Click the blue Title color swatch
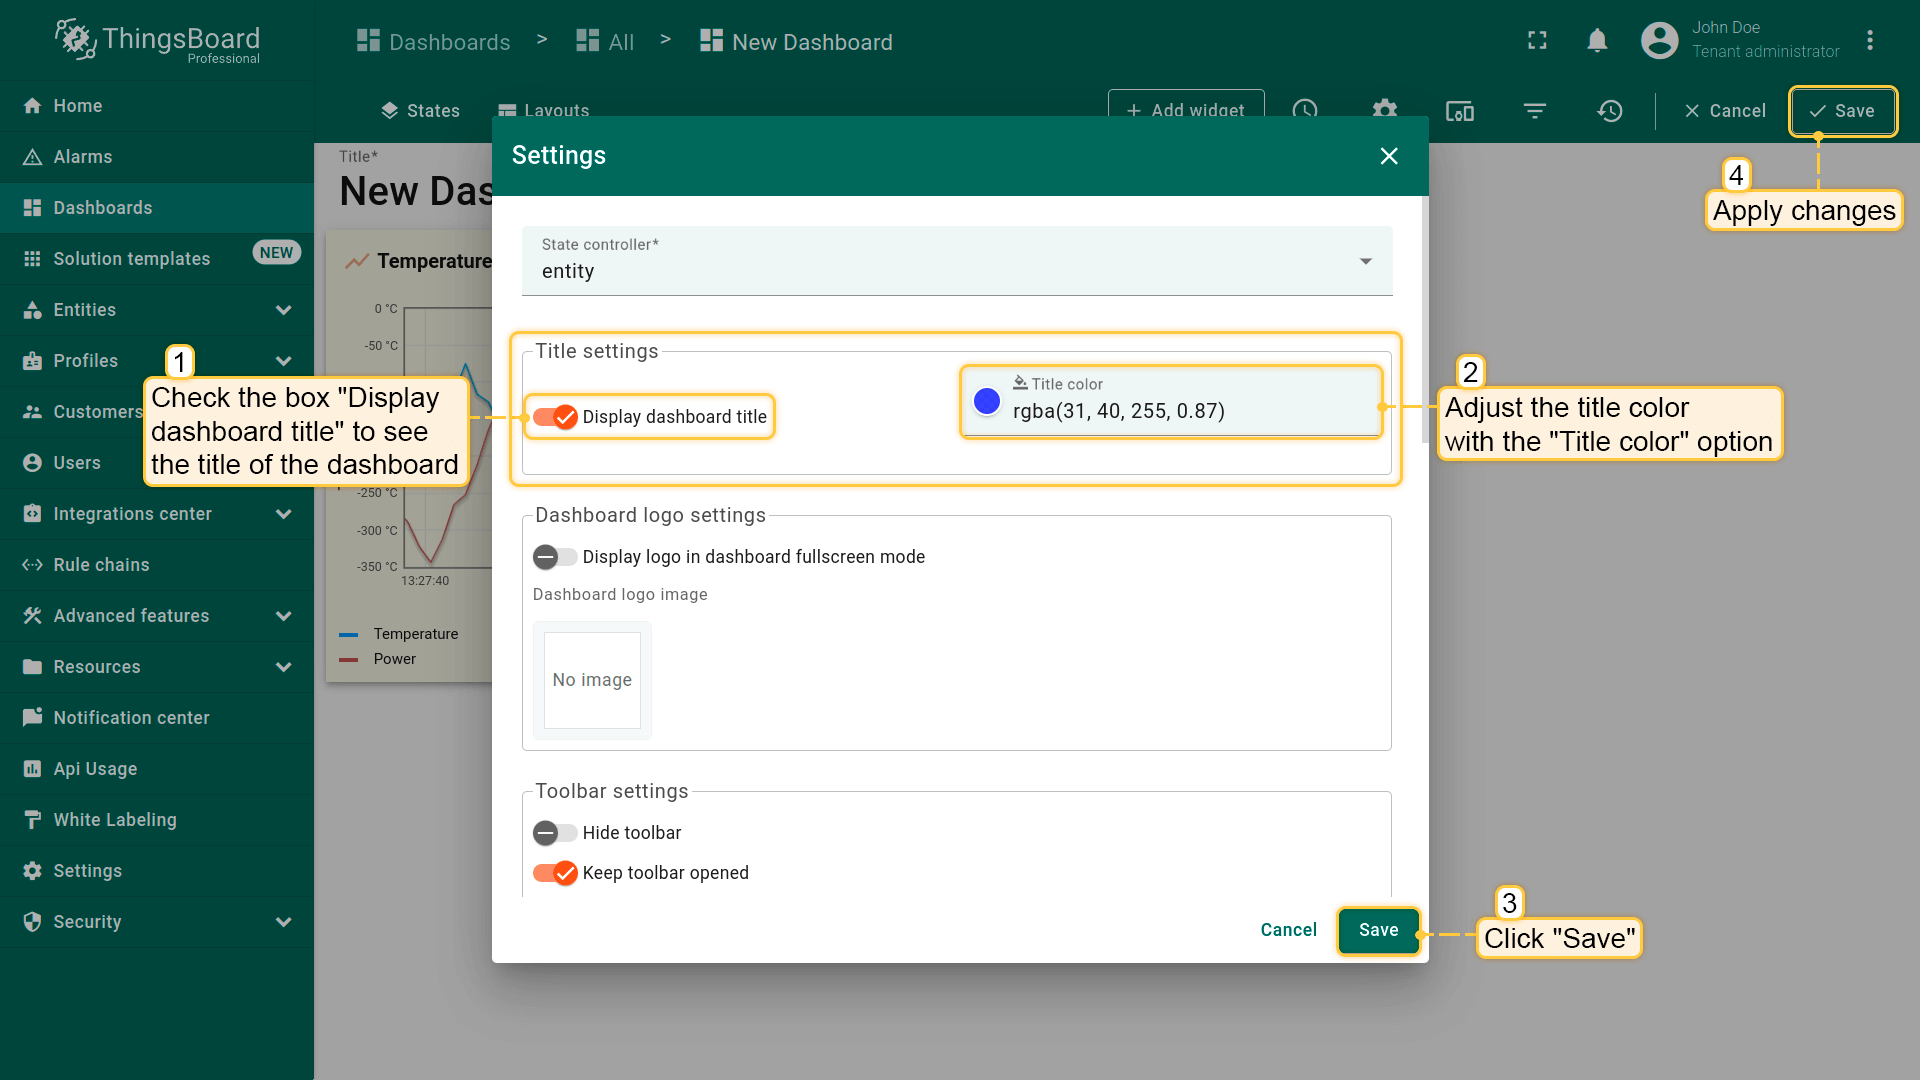Screen dimensions: 1920x1080 987,401
